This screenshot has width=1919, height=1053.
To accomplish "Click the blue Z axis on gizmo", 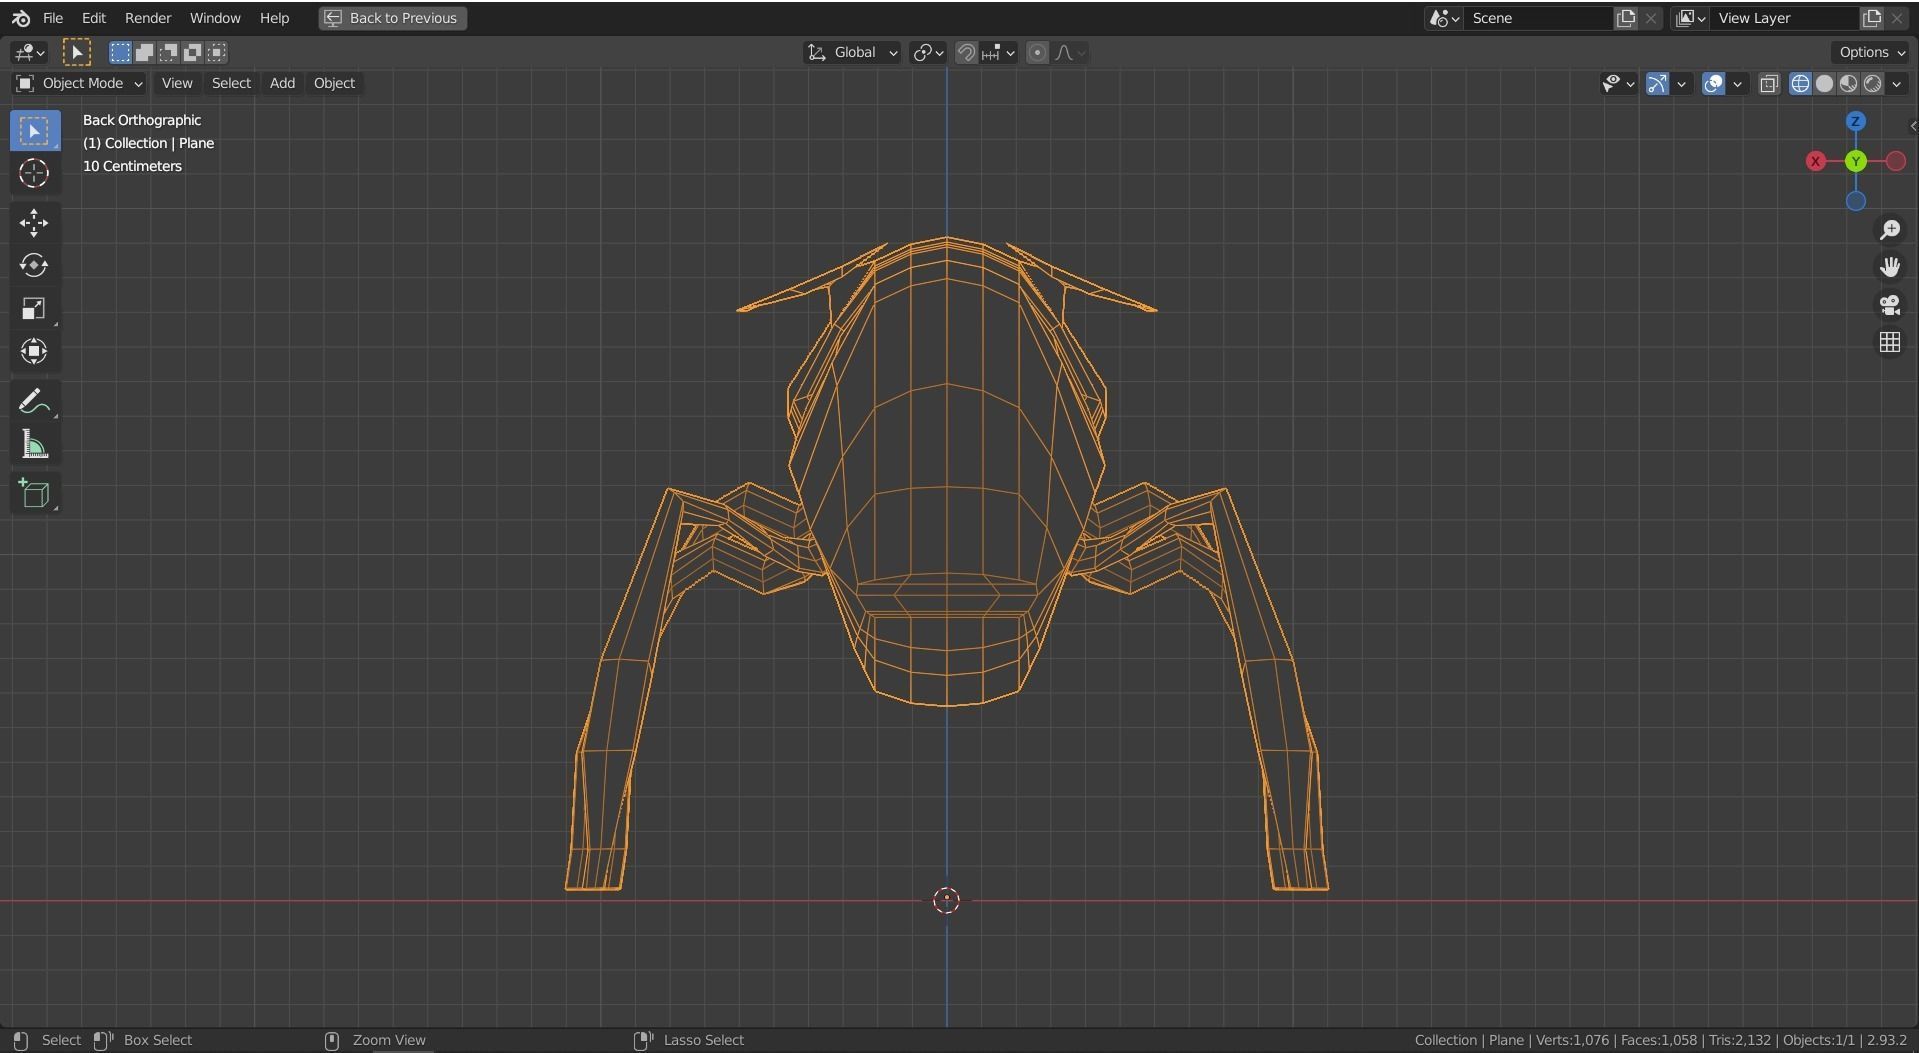I will [x=1855, y=121].
